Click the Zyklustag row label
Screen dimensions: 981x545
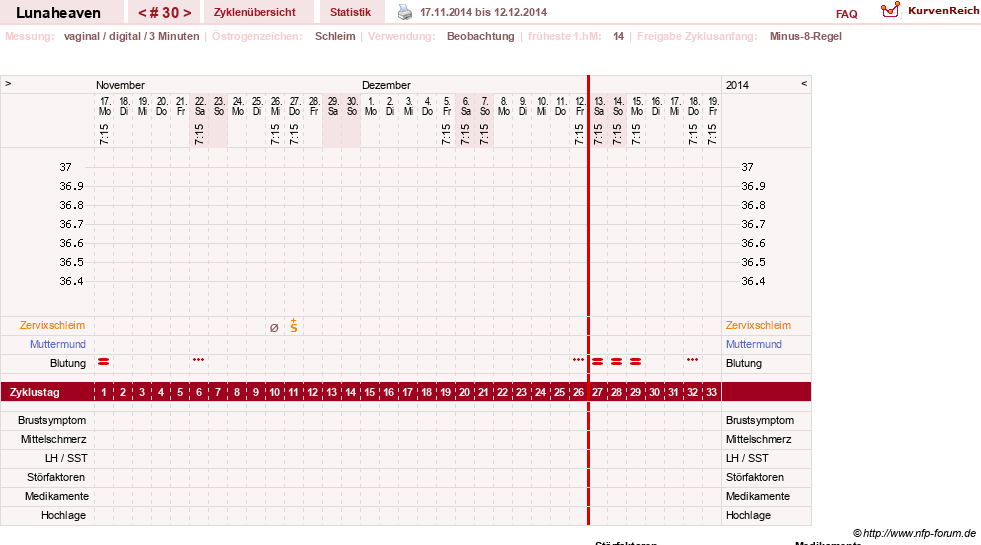35,392
